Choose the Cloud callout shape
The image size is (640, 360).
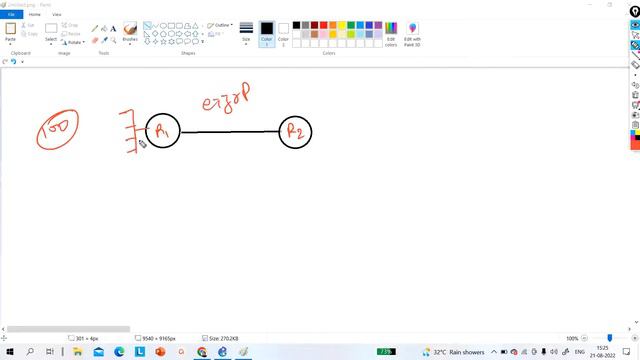point(196,42)
